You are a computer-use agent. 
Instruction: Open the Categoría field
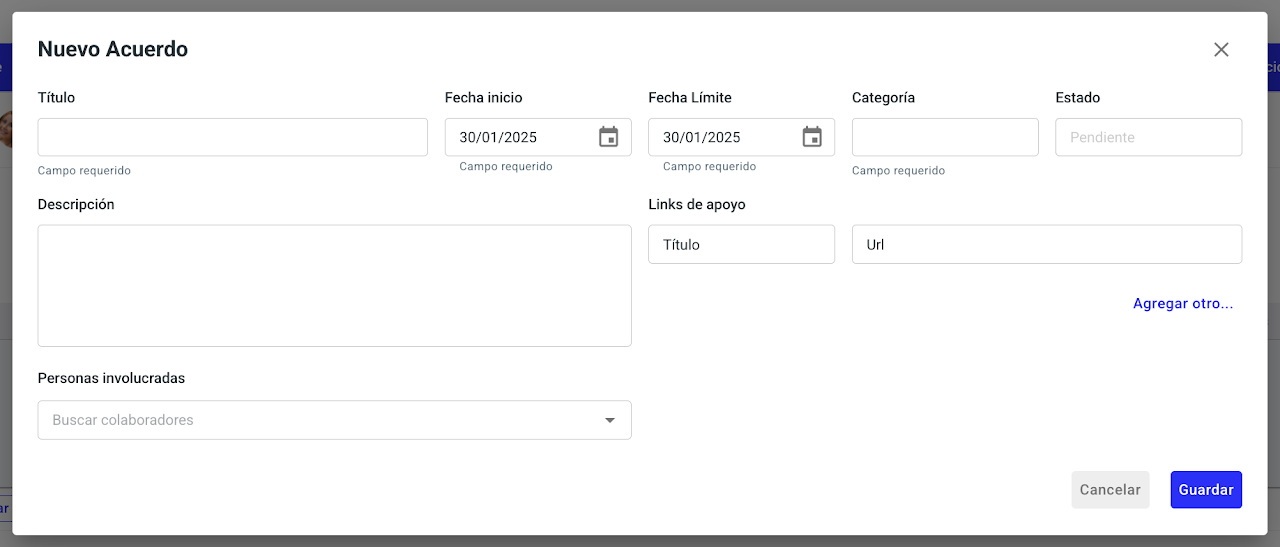tap(945, 137)
